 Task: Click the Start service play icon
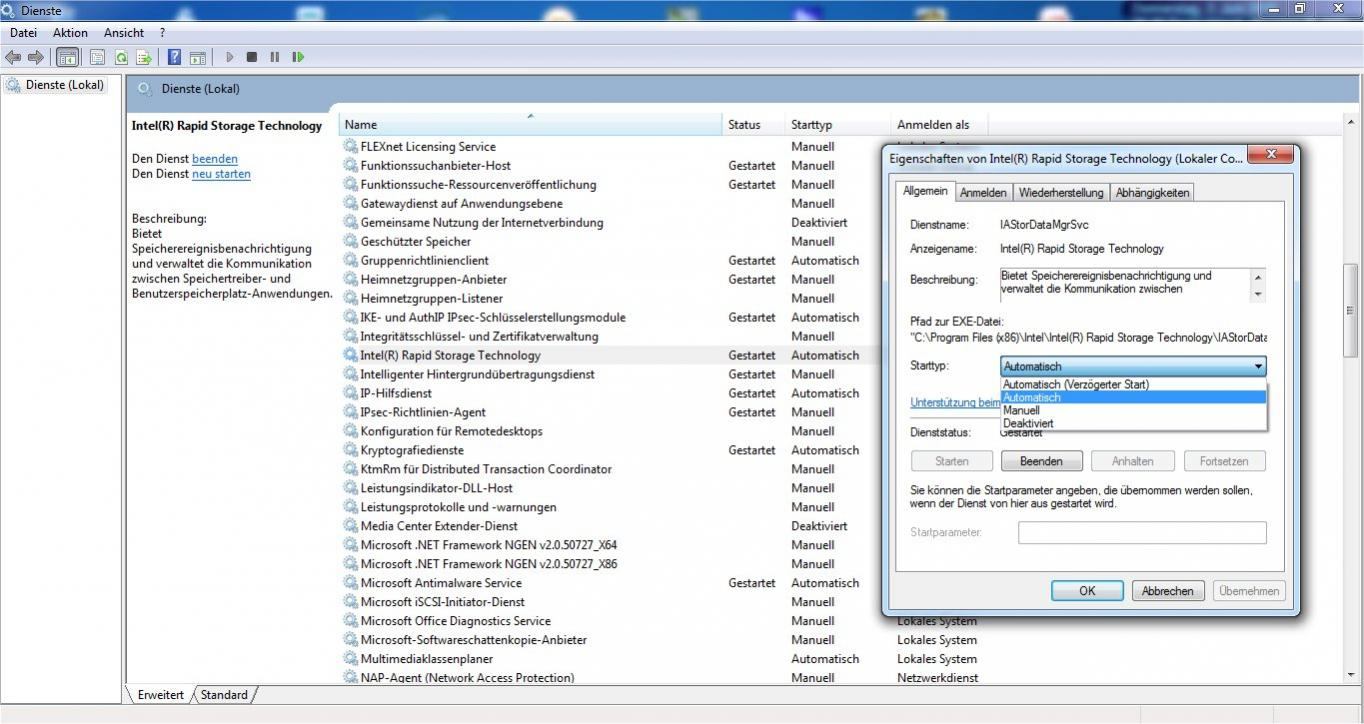click(229, 57)
